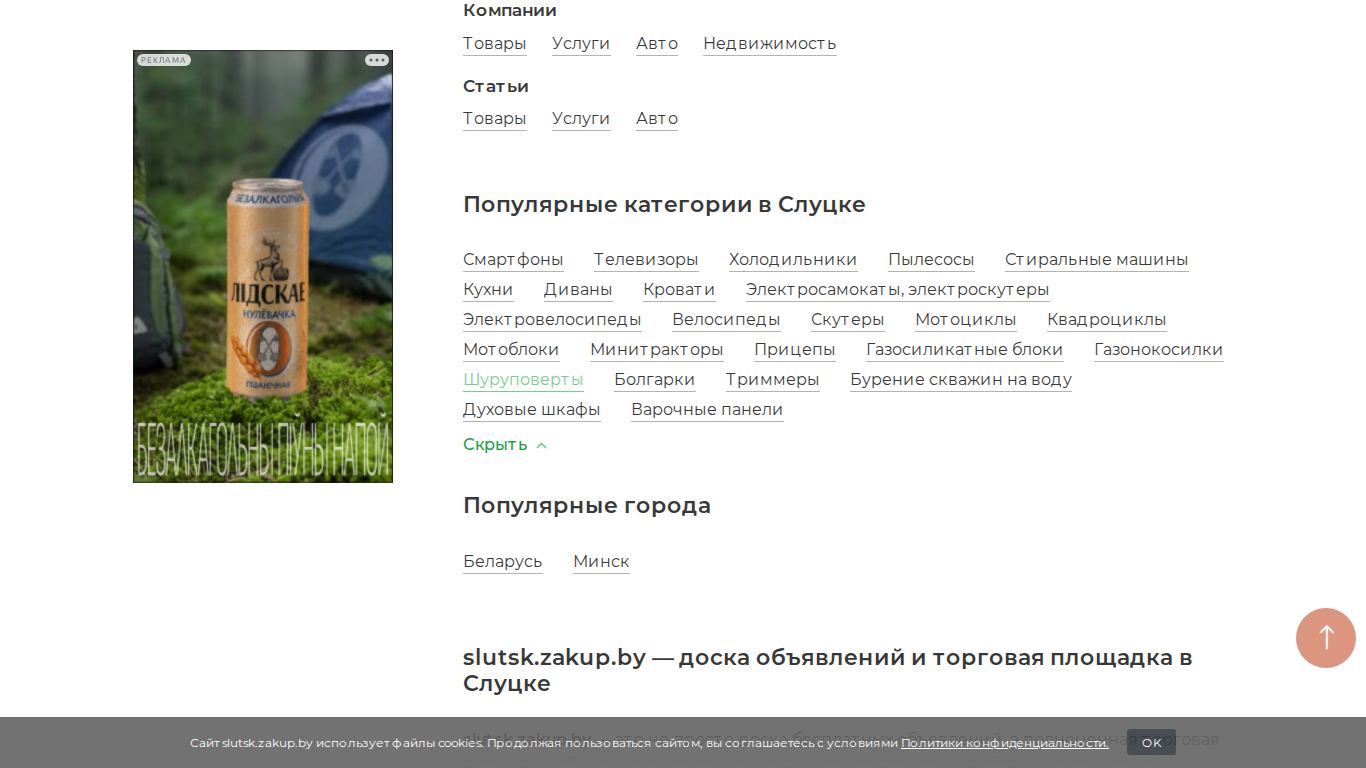The width and height of the screenshot is (1366, 768).
Task: Go to the Стиральные машины category
Action: (1097, 259)
